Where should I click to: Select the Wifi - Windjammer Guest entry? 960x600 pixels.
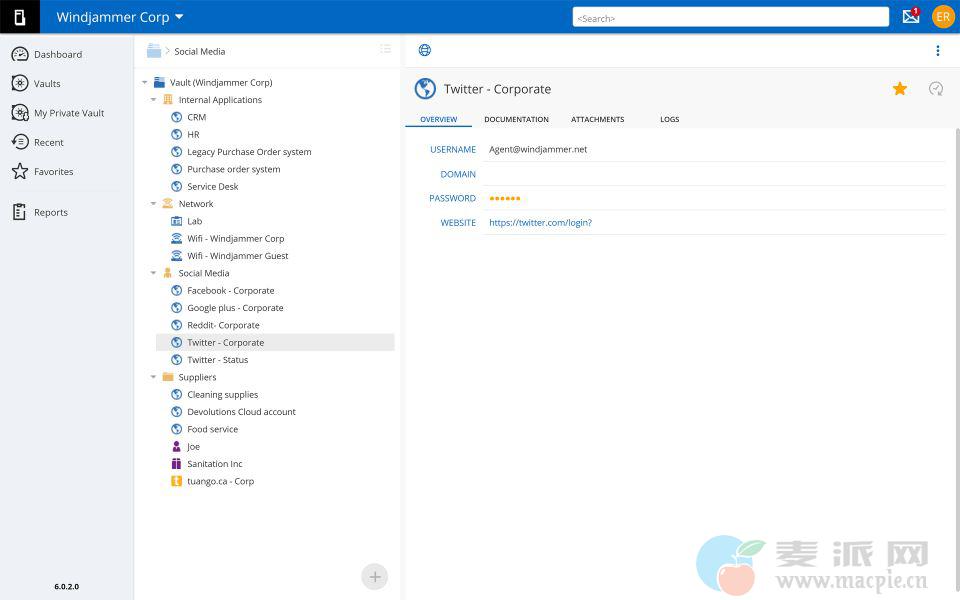[237, 256]
